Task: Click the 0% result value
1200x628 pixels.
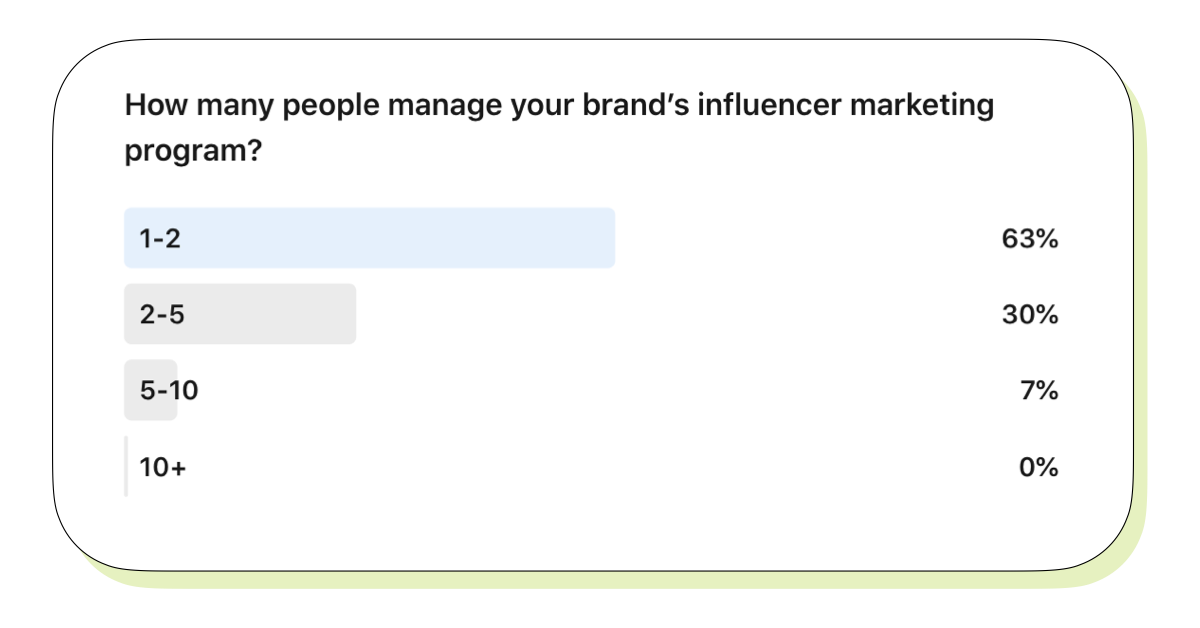Action: point(1037,467)
